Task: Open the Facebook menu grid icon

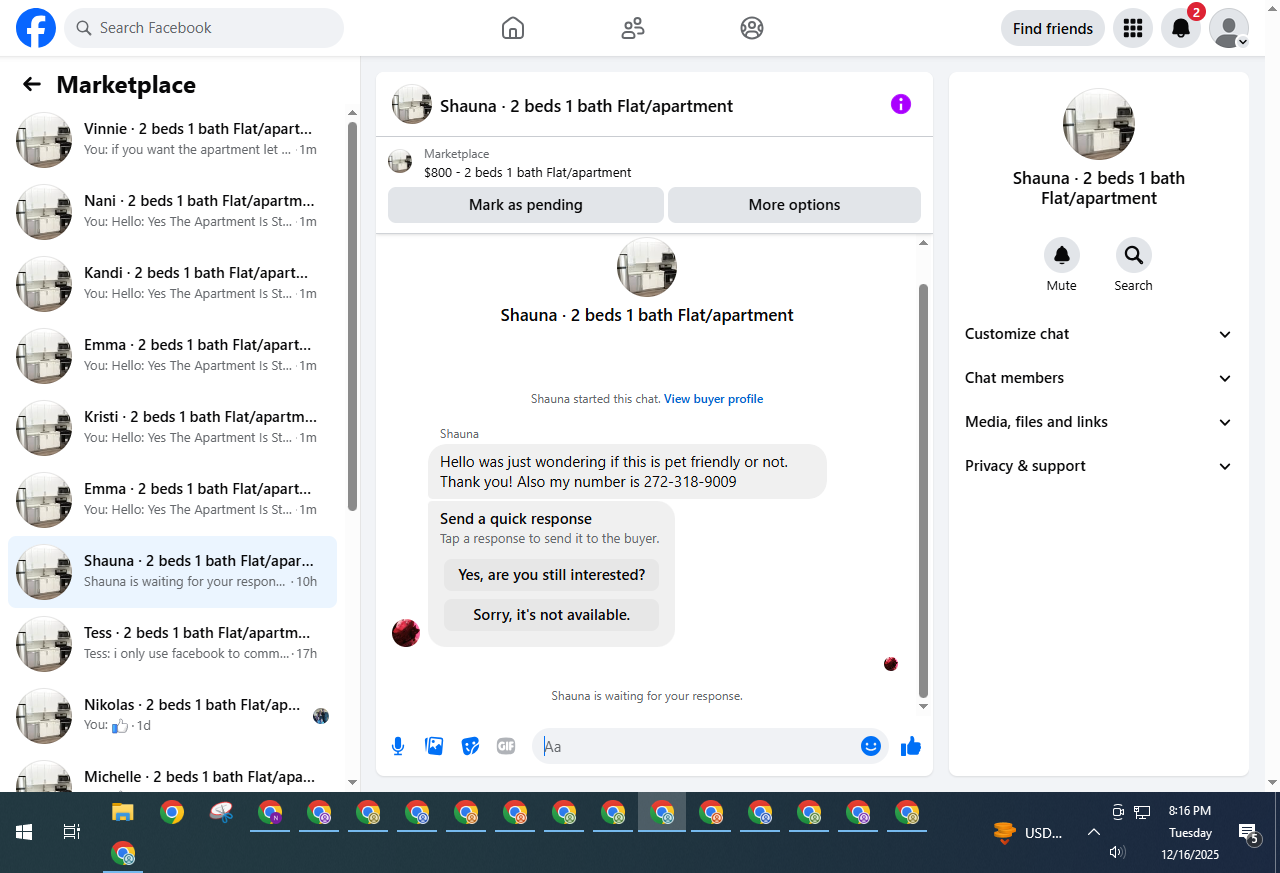Action: (1133, 28)
